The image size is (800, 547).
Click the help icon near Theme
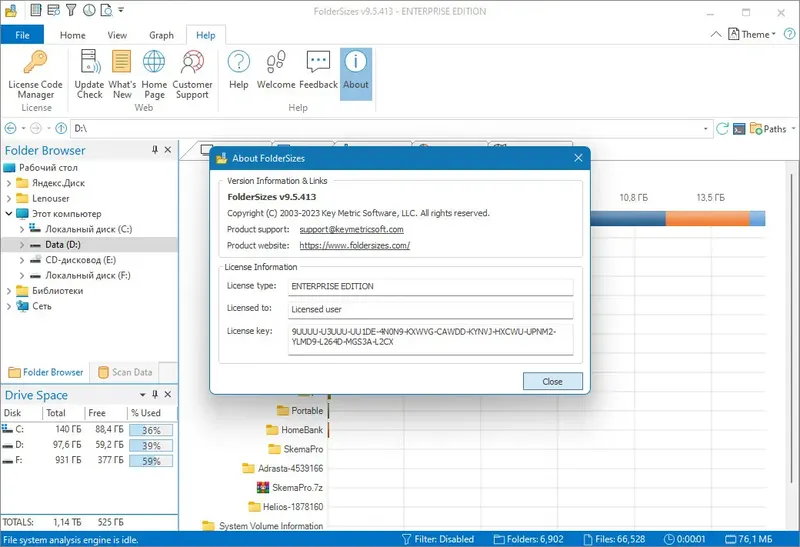coord(789,34)
